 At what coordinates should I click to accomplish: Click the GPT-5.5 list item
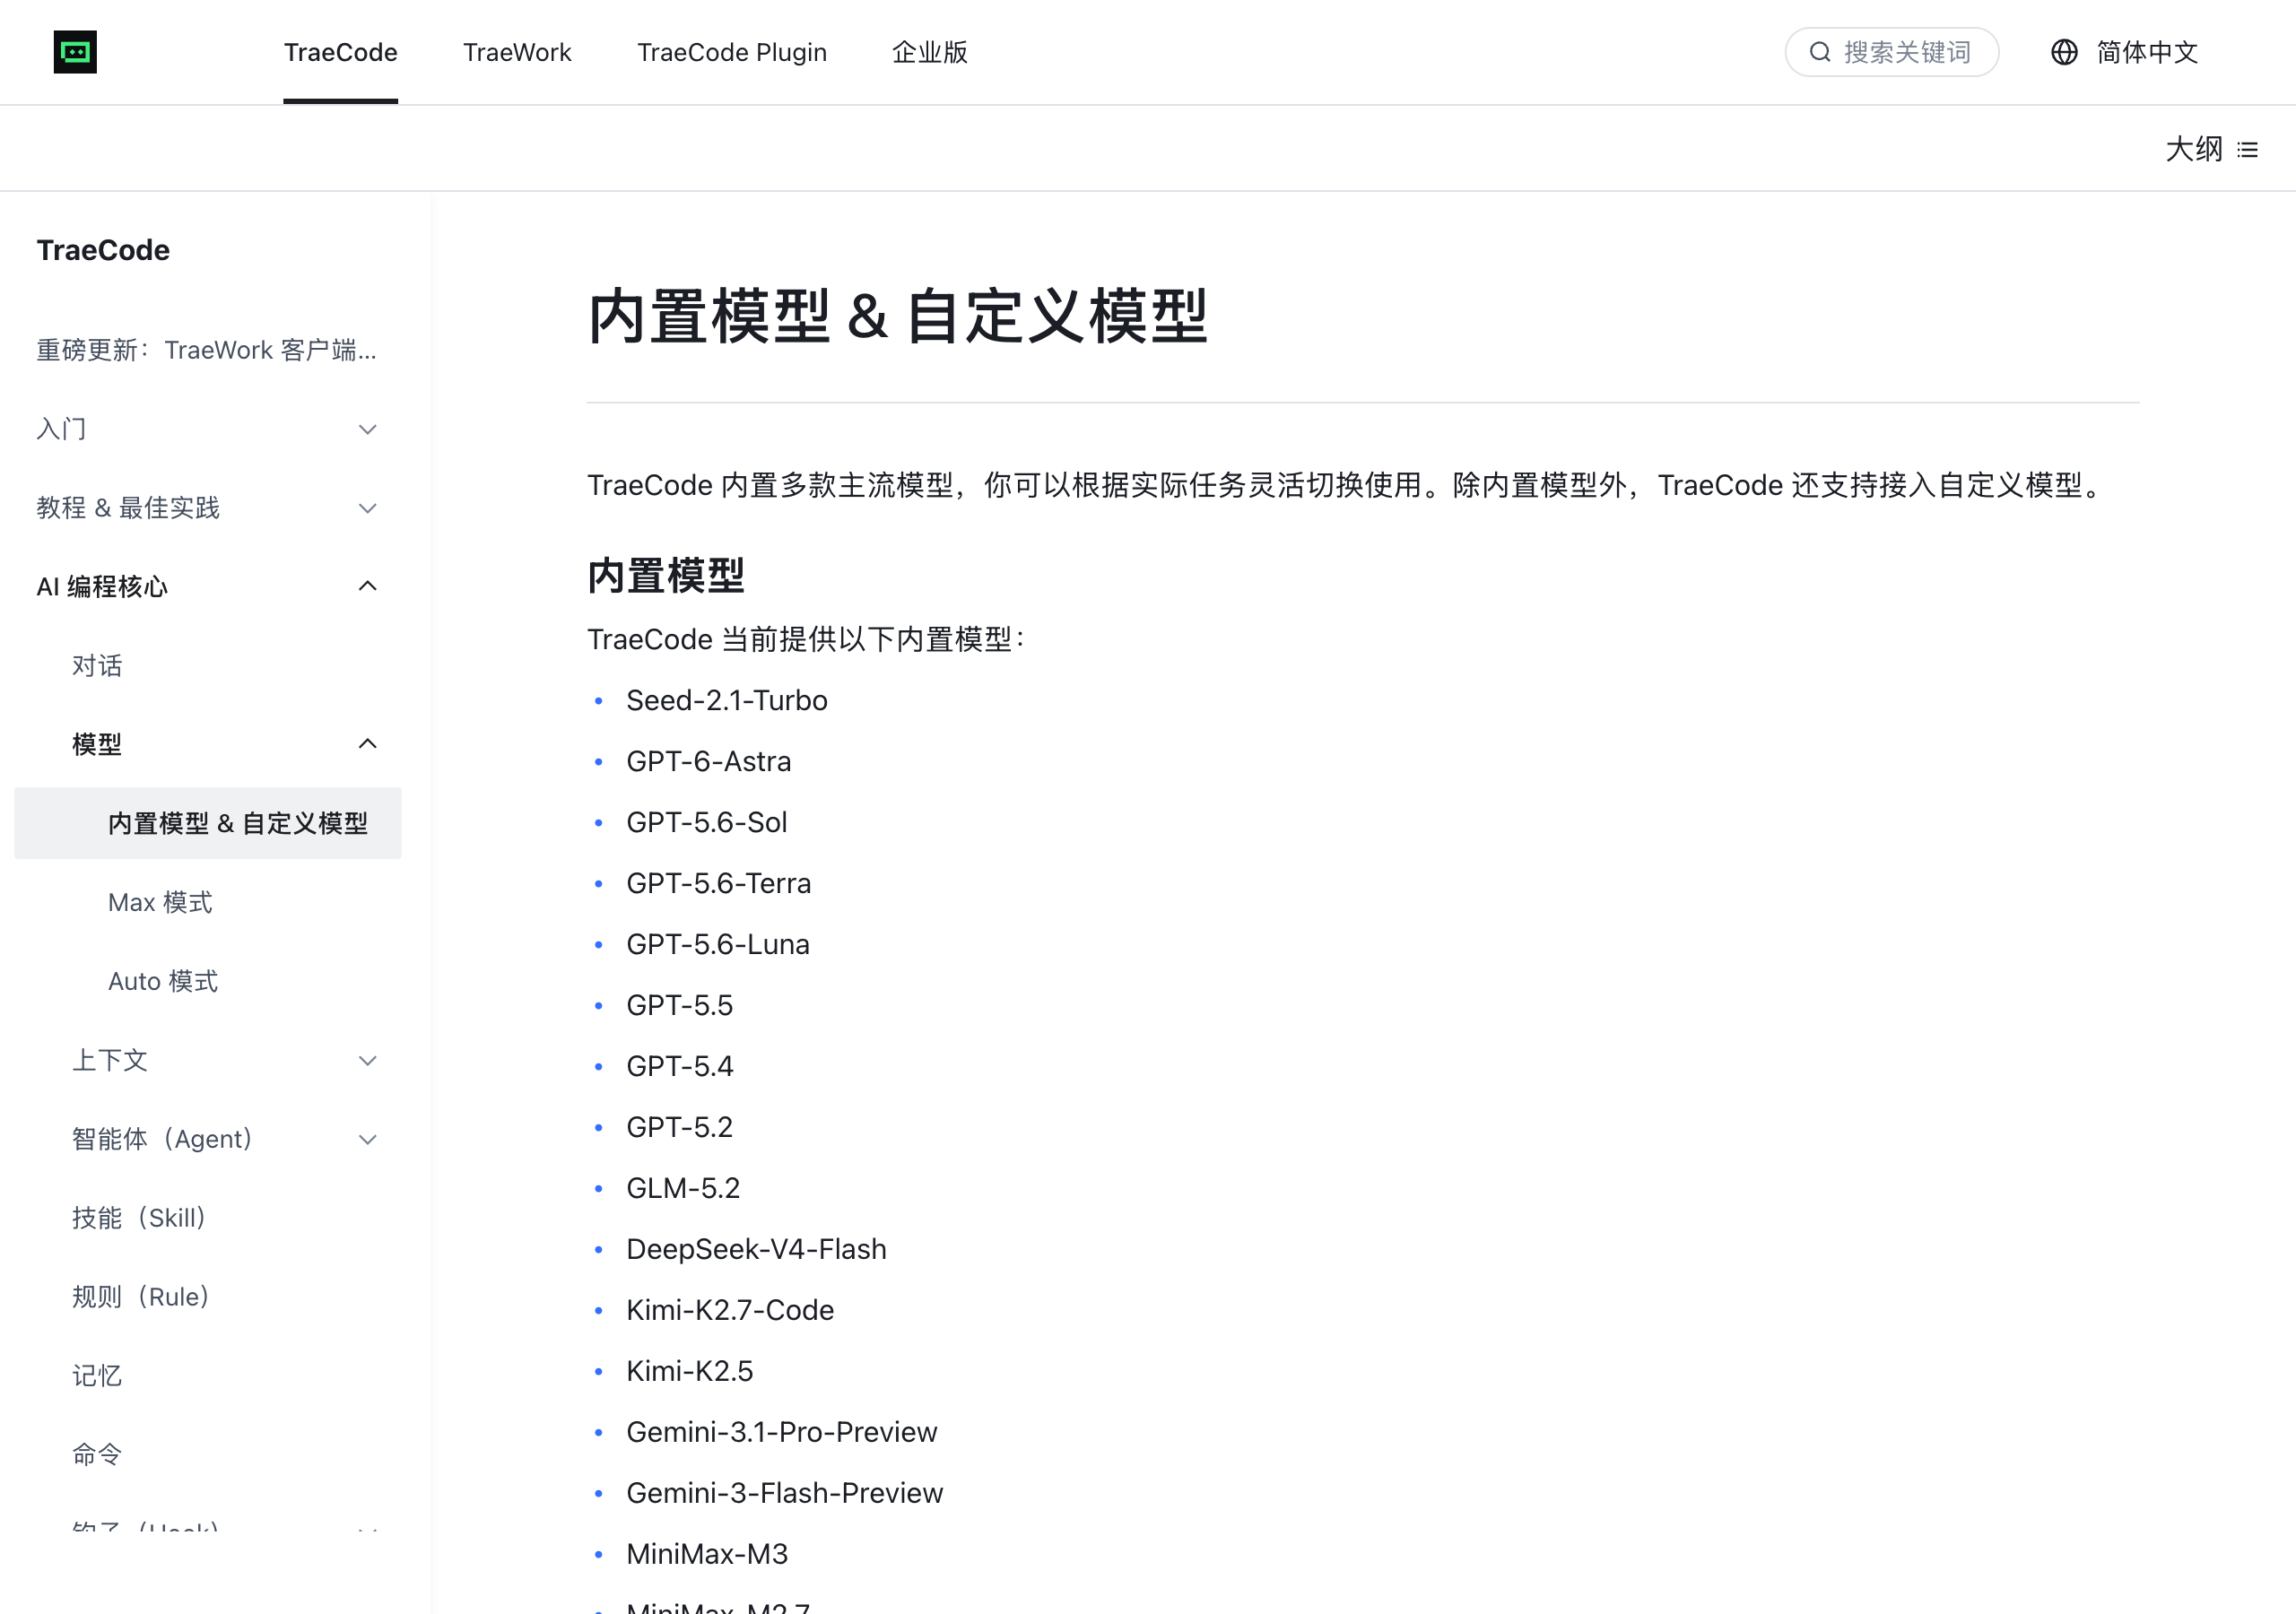[x=680, y=1005]
